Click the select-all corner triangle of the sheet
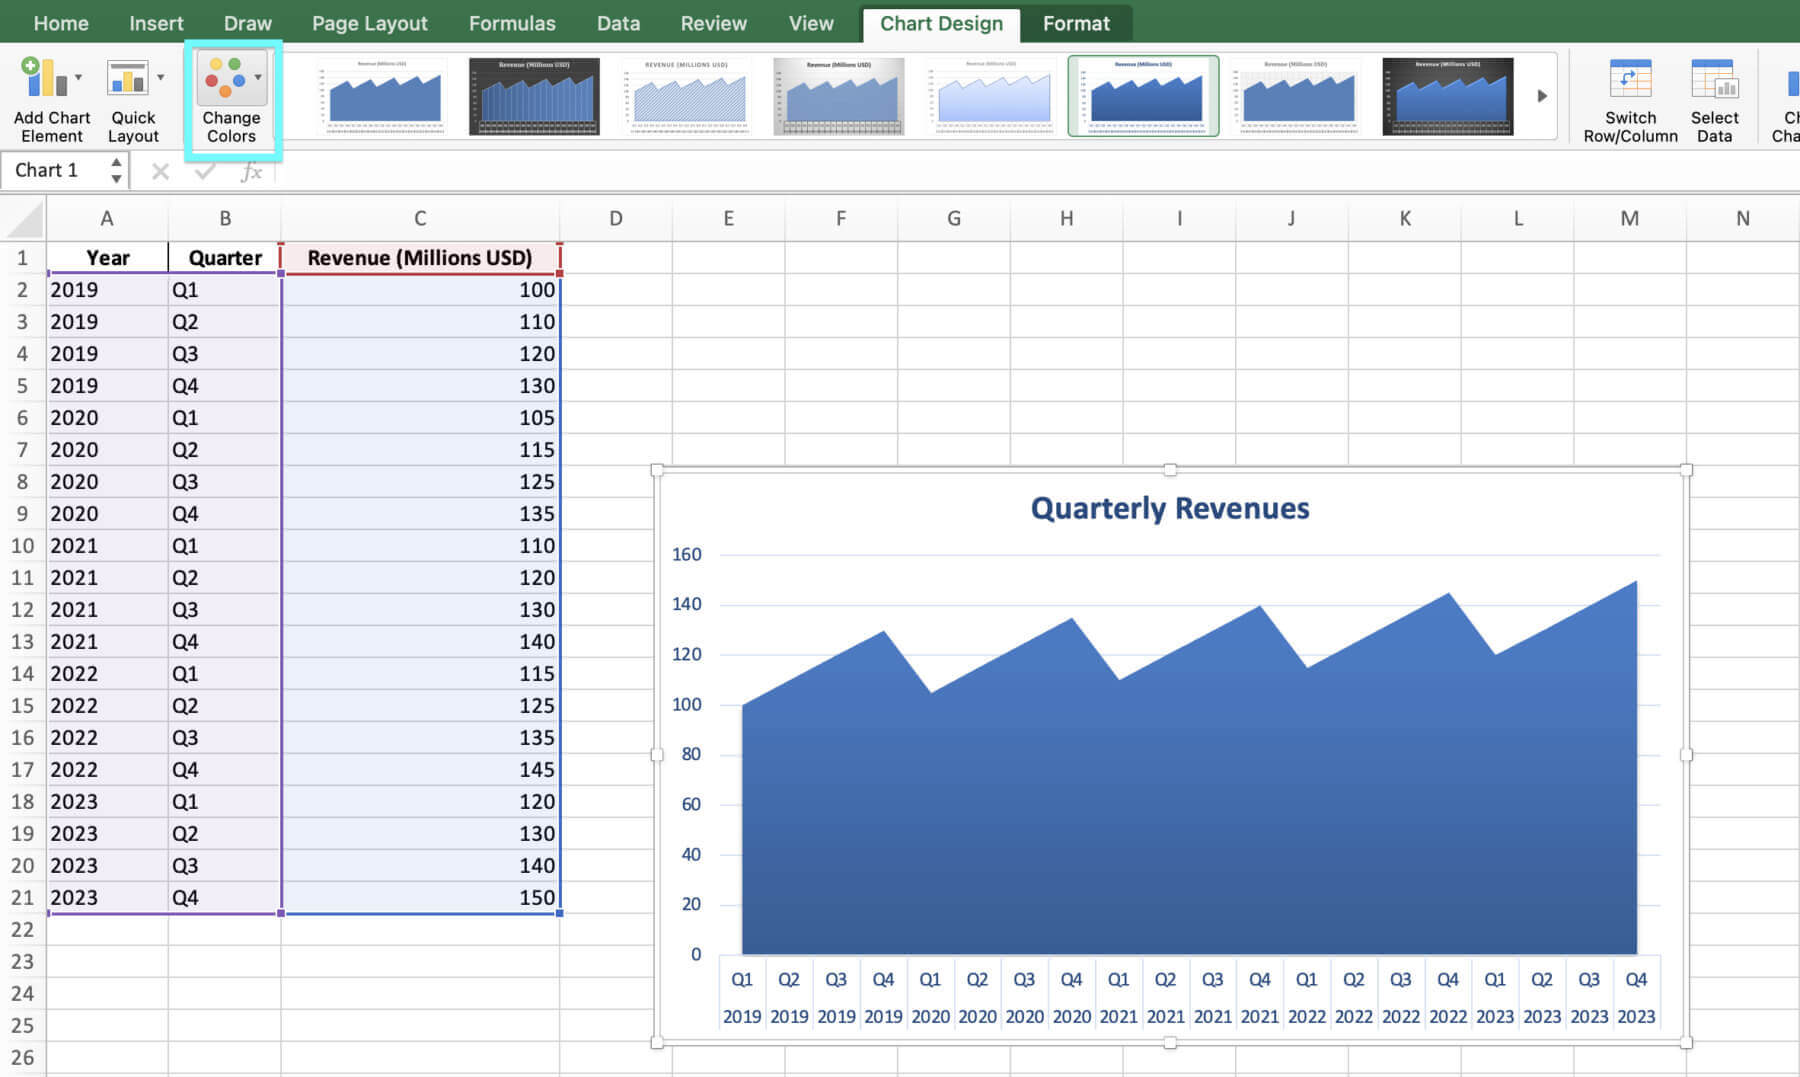The image size is (1800, 1077). 26,218
